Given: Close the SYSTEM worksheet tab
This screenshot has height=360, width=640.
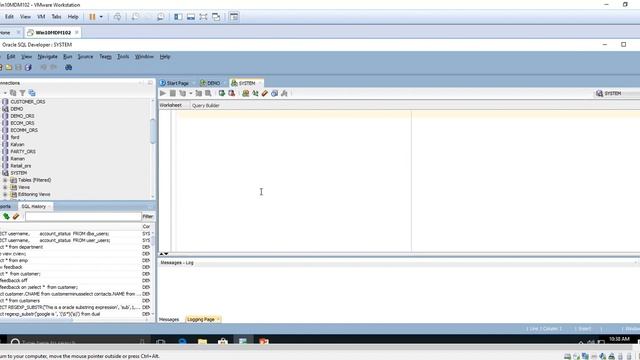Looking at the screenshot, I should point(260,83).
